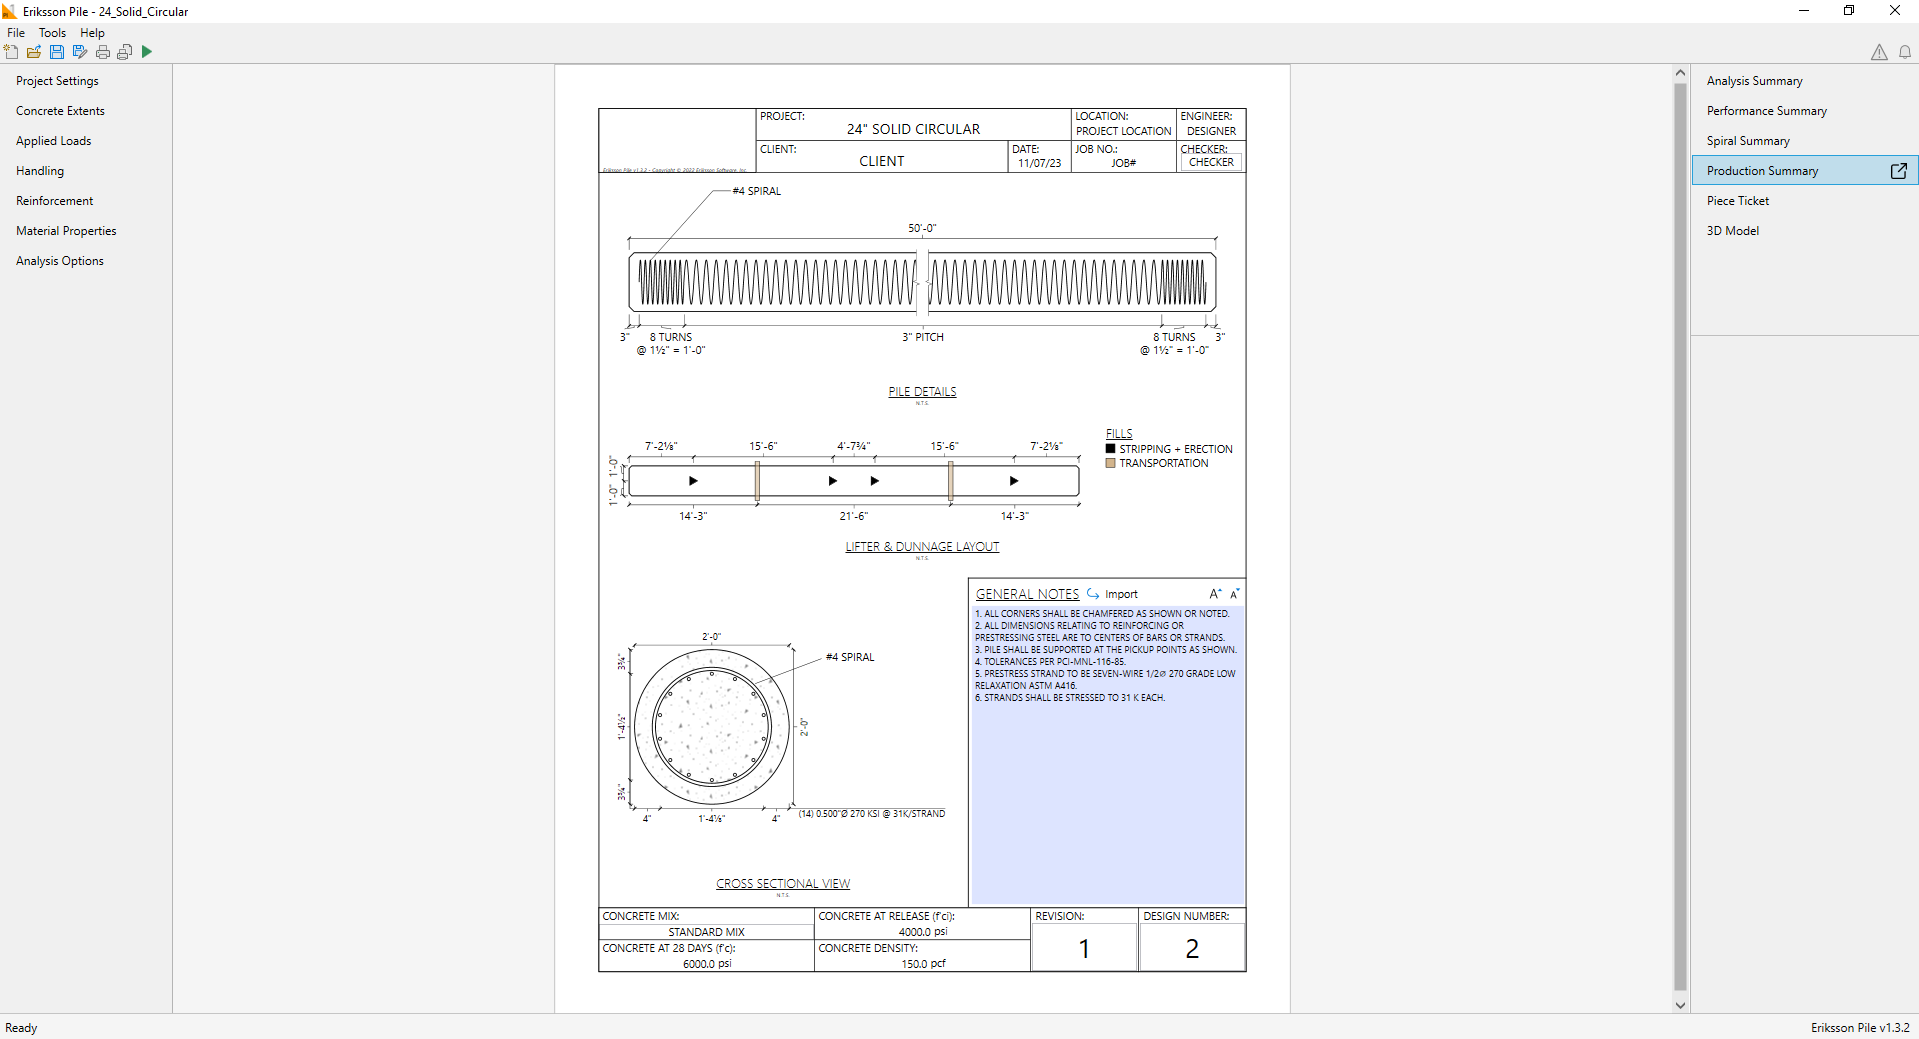Click the DESIGNER engineer field
The image size is (1919, 1039).
pos(1211,131)
